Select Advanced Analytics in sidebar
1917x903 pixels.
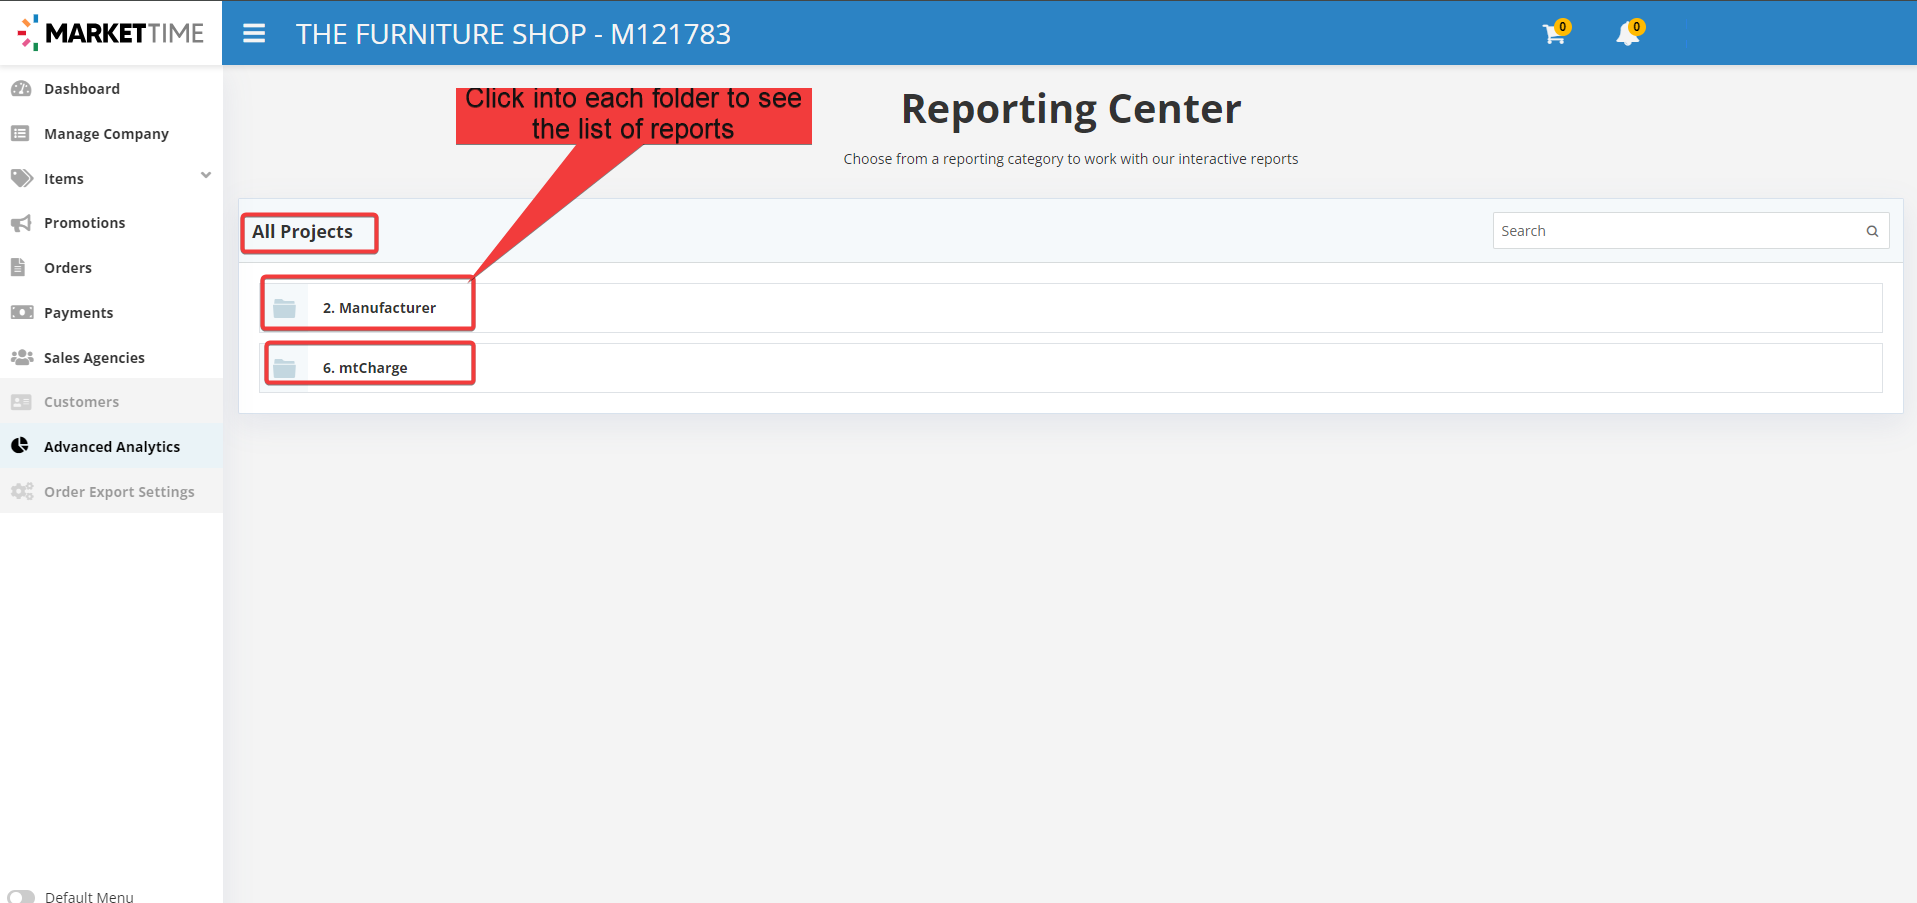112,447
